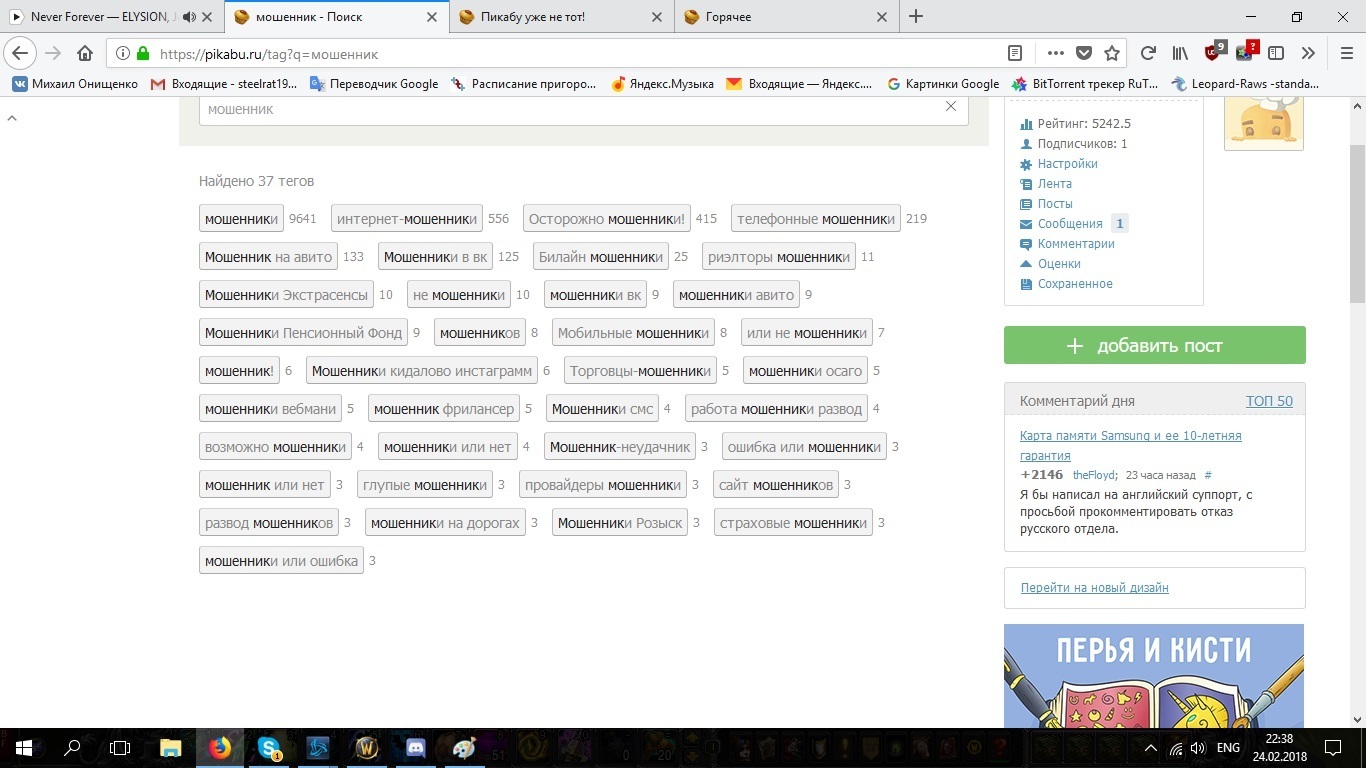The width and height of the screenshot is (1366, 768).
Task: Save page to Pocket icon
Action: [x=1084, y=53]
